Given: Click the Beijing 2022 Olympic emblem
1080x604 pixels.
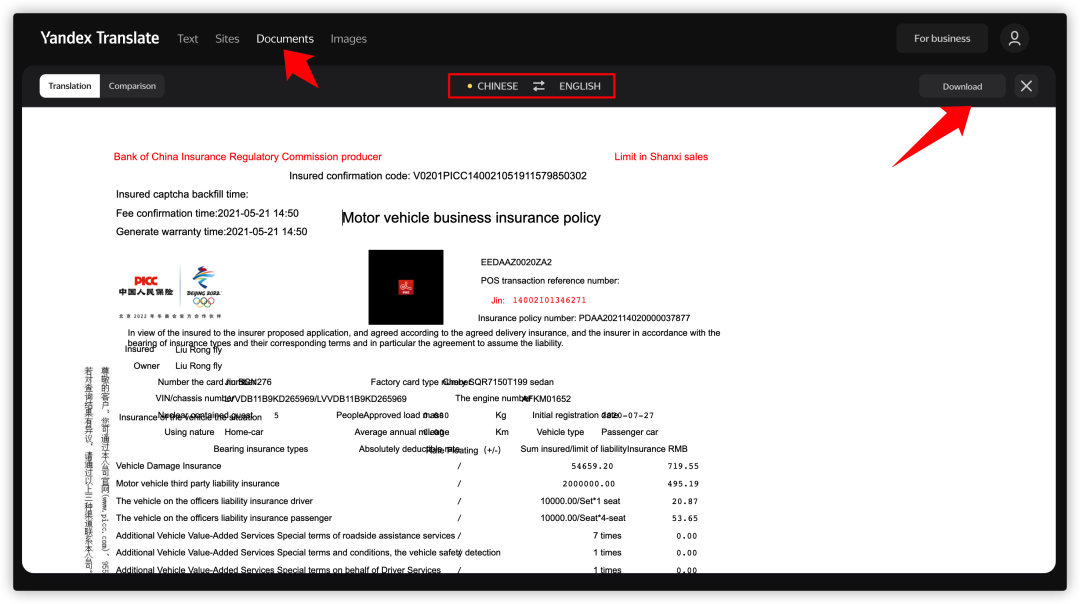Looking at the screenshot, I should 204,286.
